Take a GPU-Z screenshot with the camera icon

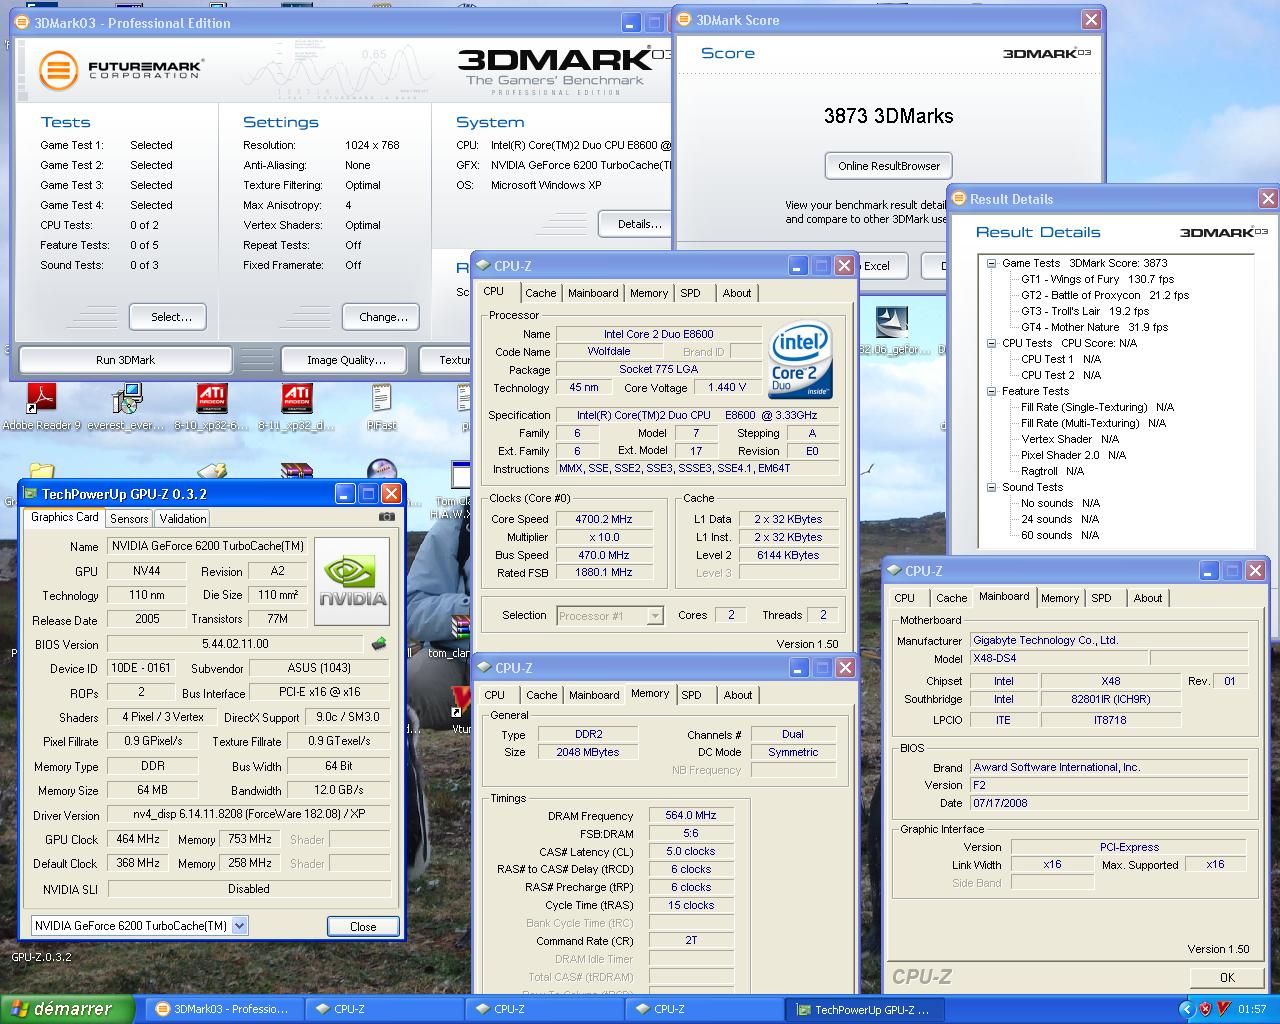[x=387, y=517]
